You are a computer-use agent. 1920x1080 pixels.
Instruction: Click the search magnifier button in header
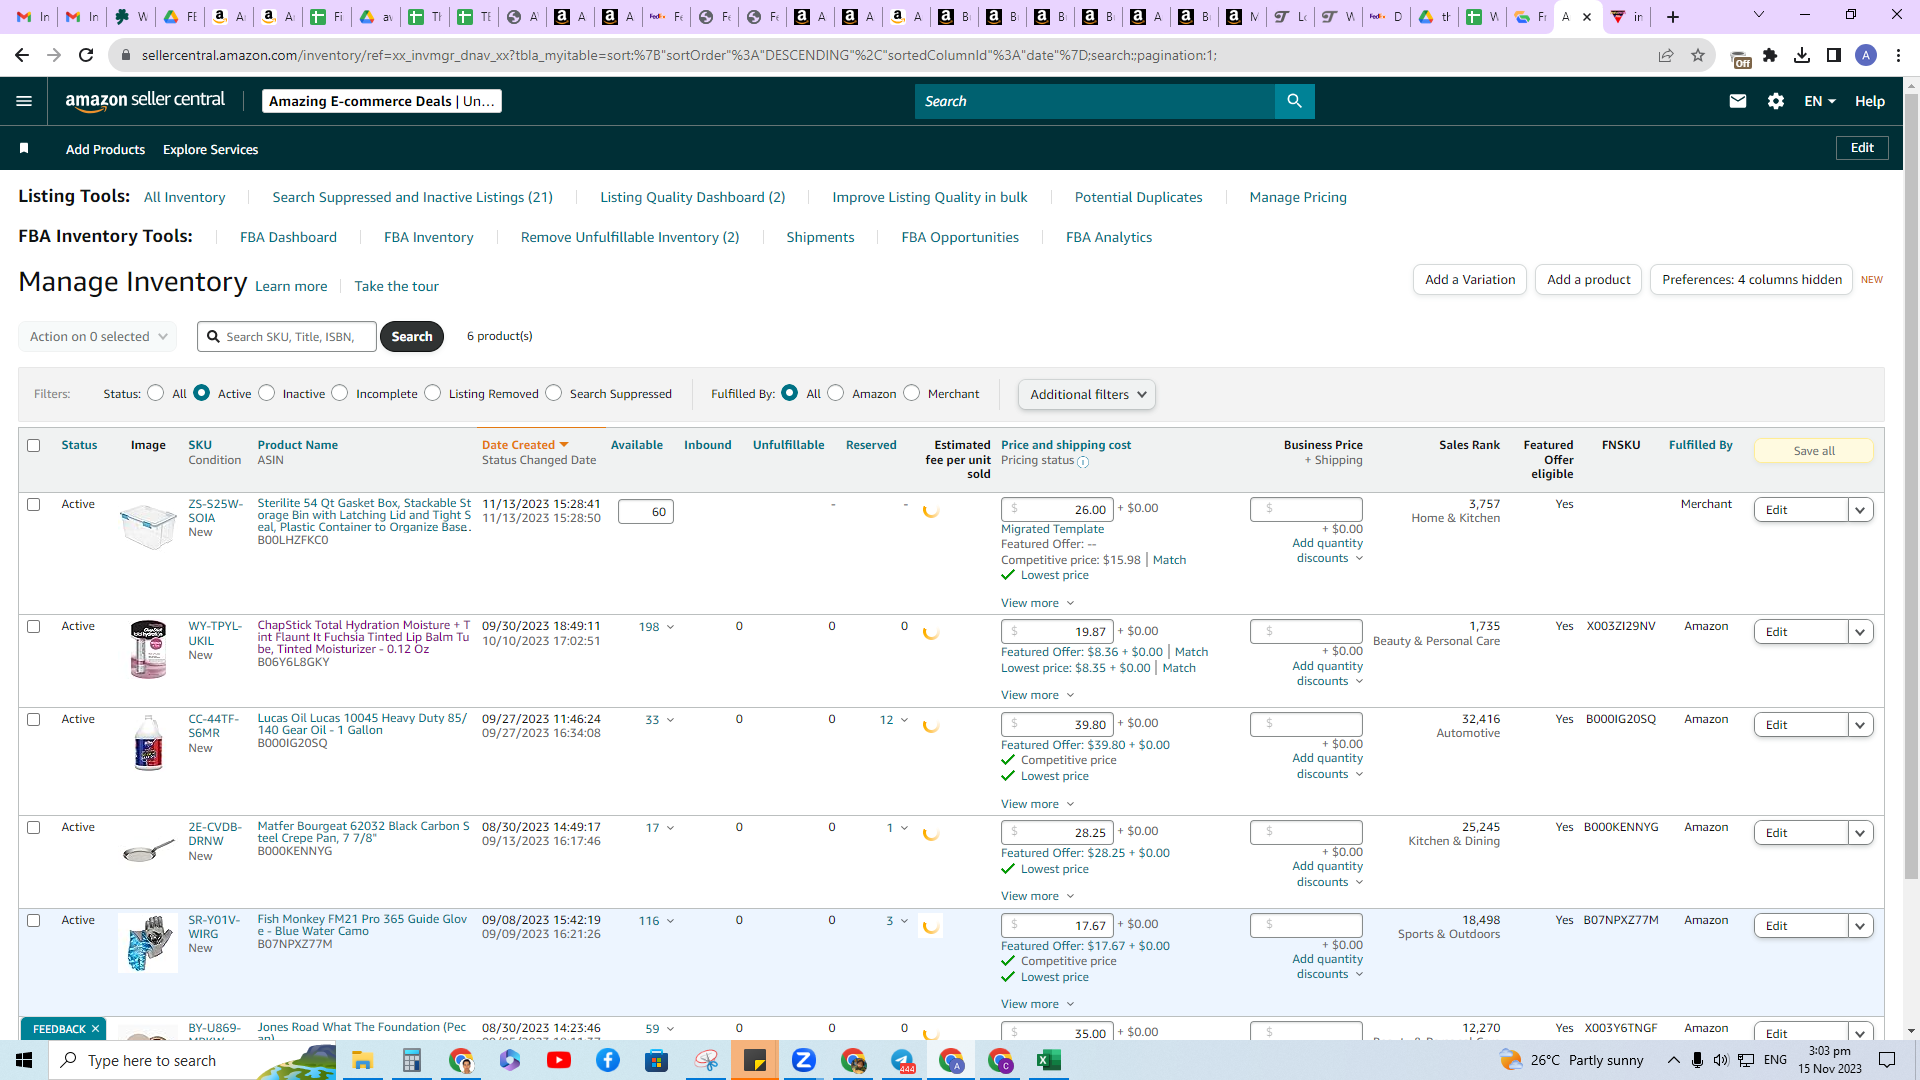pyautogui.click(x=1294, y=101)
